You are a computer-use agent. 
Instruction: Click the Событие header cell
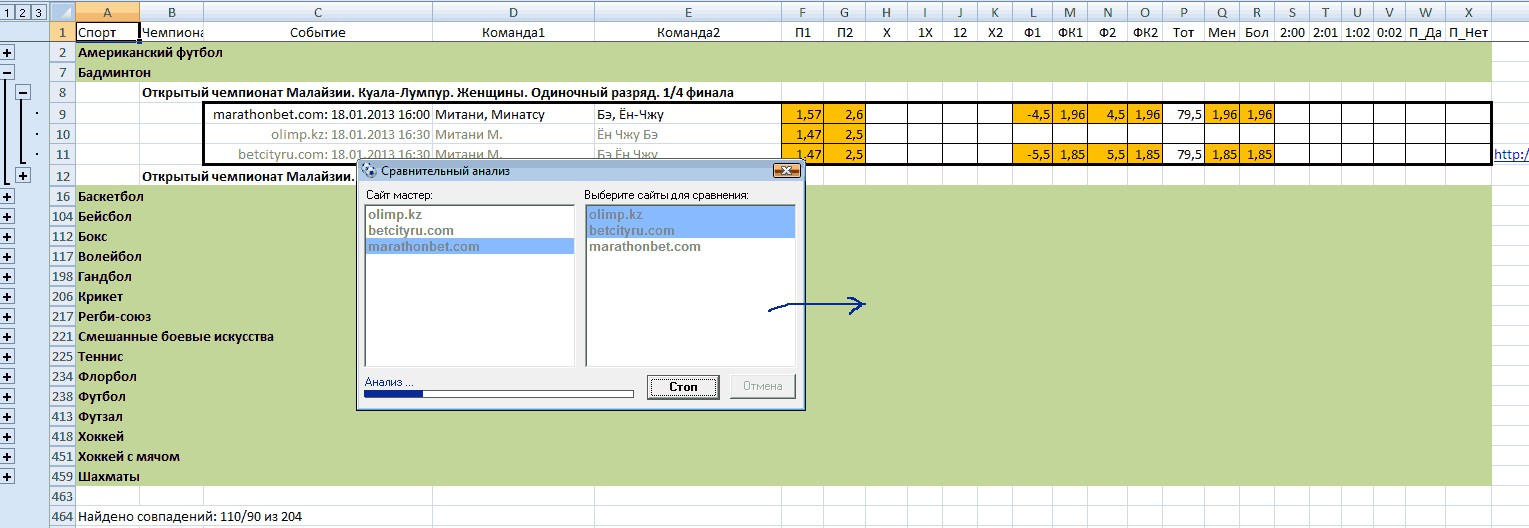click(x=318, y=32)
